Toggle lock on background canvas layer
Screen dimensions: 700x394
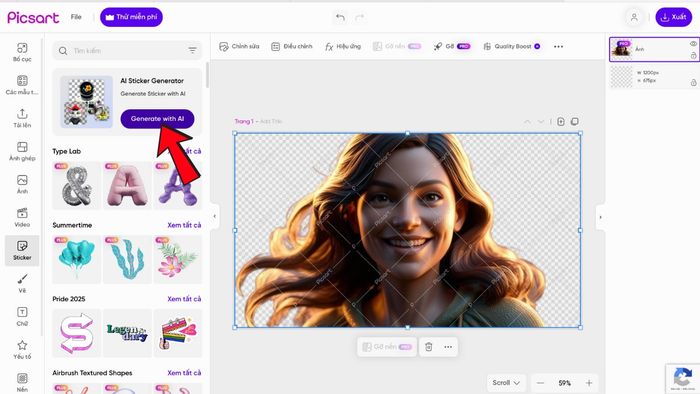pyautogui.click(x=693, y=82)
